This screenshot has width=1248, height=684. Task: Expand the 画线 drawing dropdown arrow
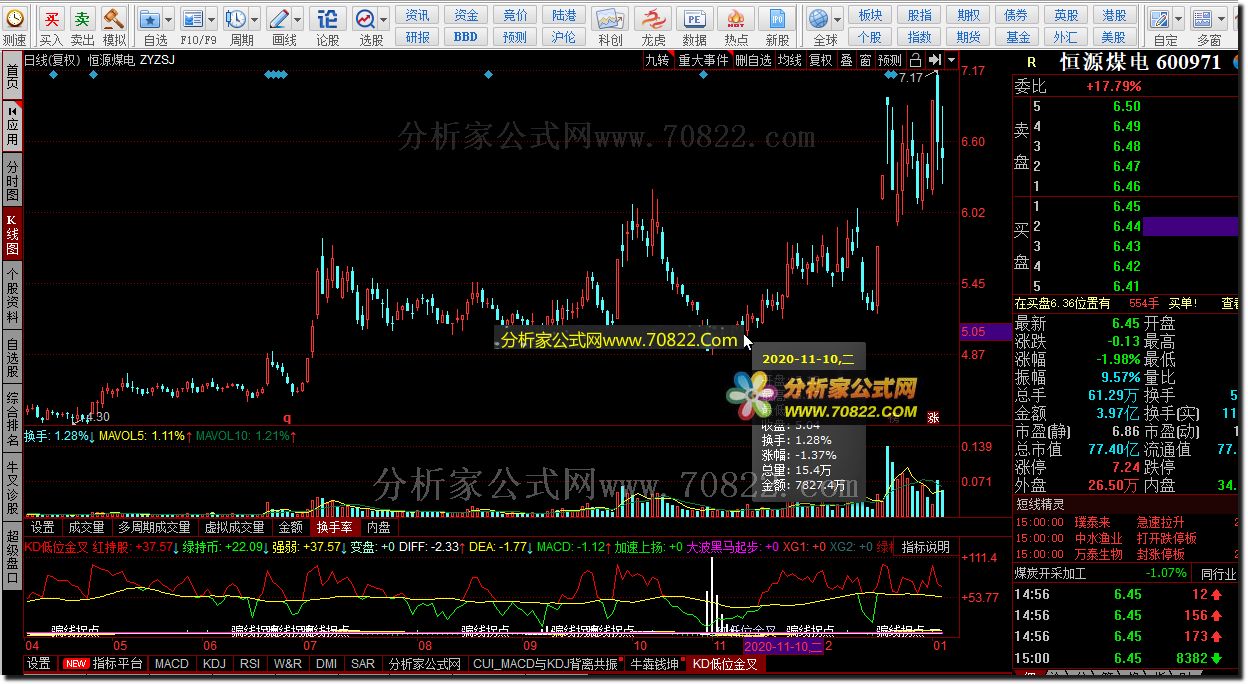(299, 19)
